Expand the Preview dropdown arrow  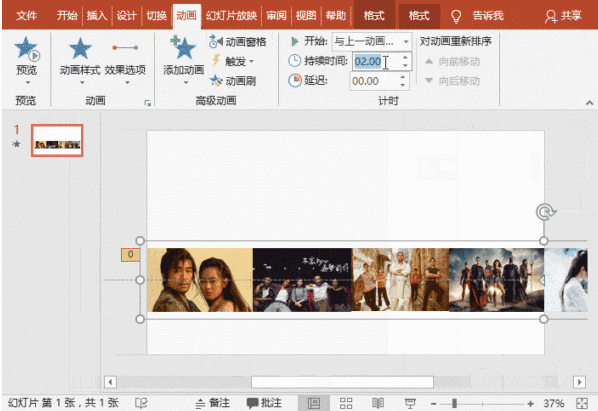coord(27,83)
